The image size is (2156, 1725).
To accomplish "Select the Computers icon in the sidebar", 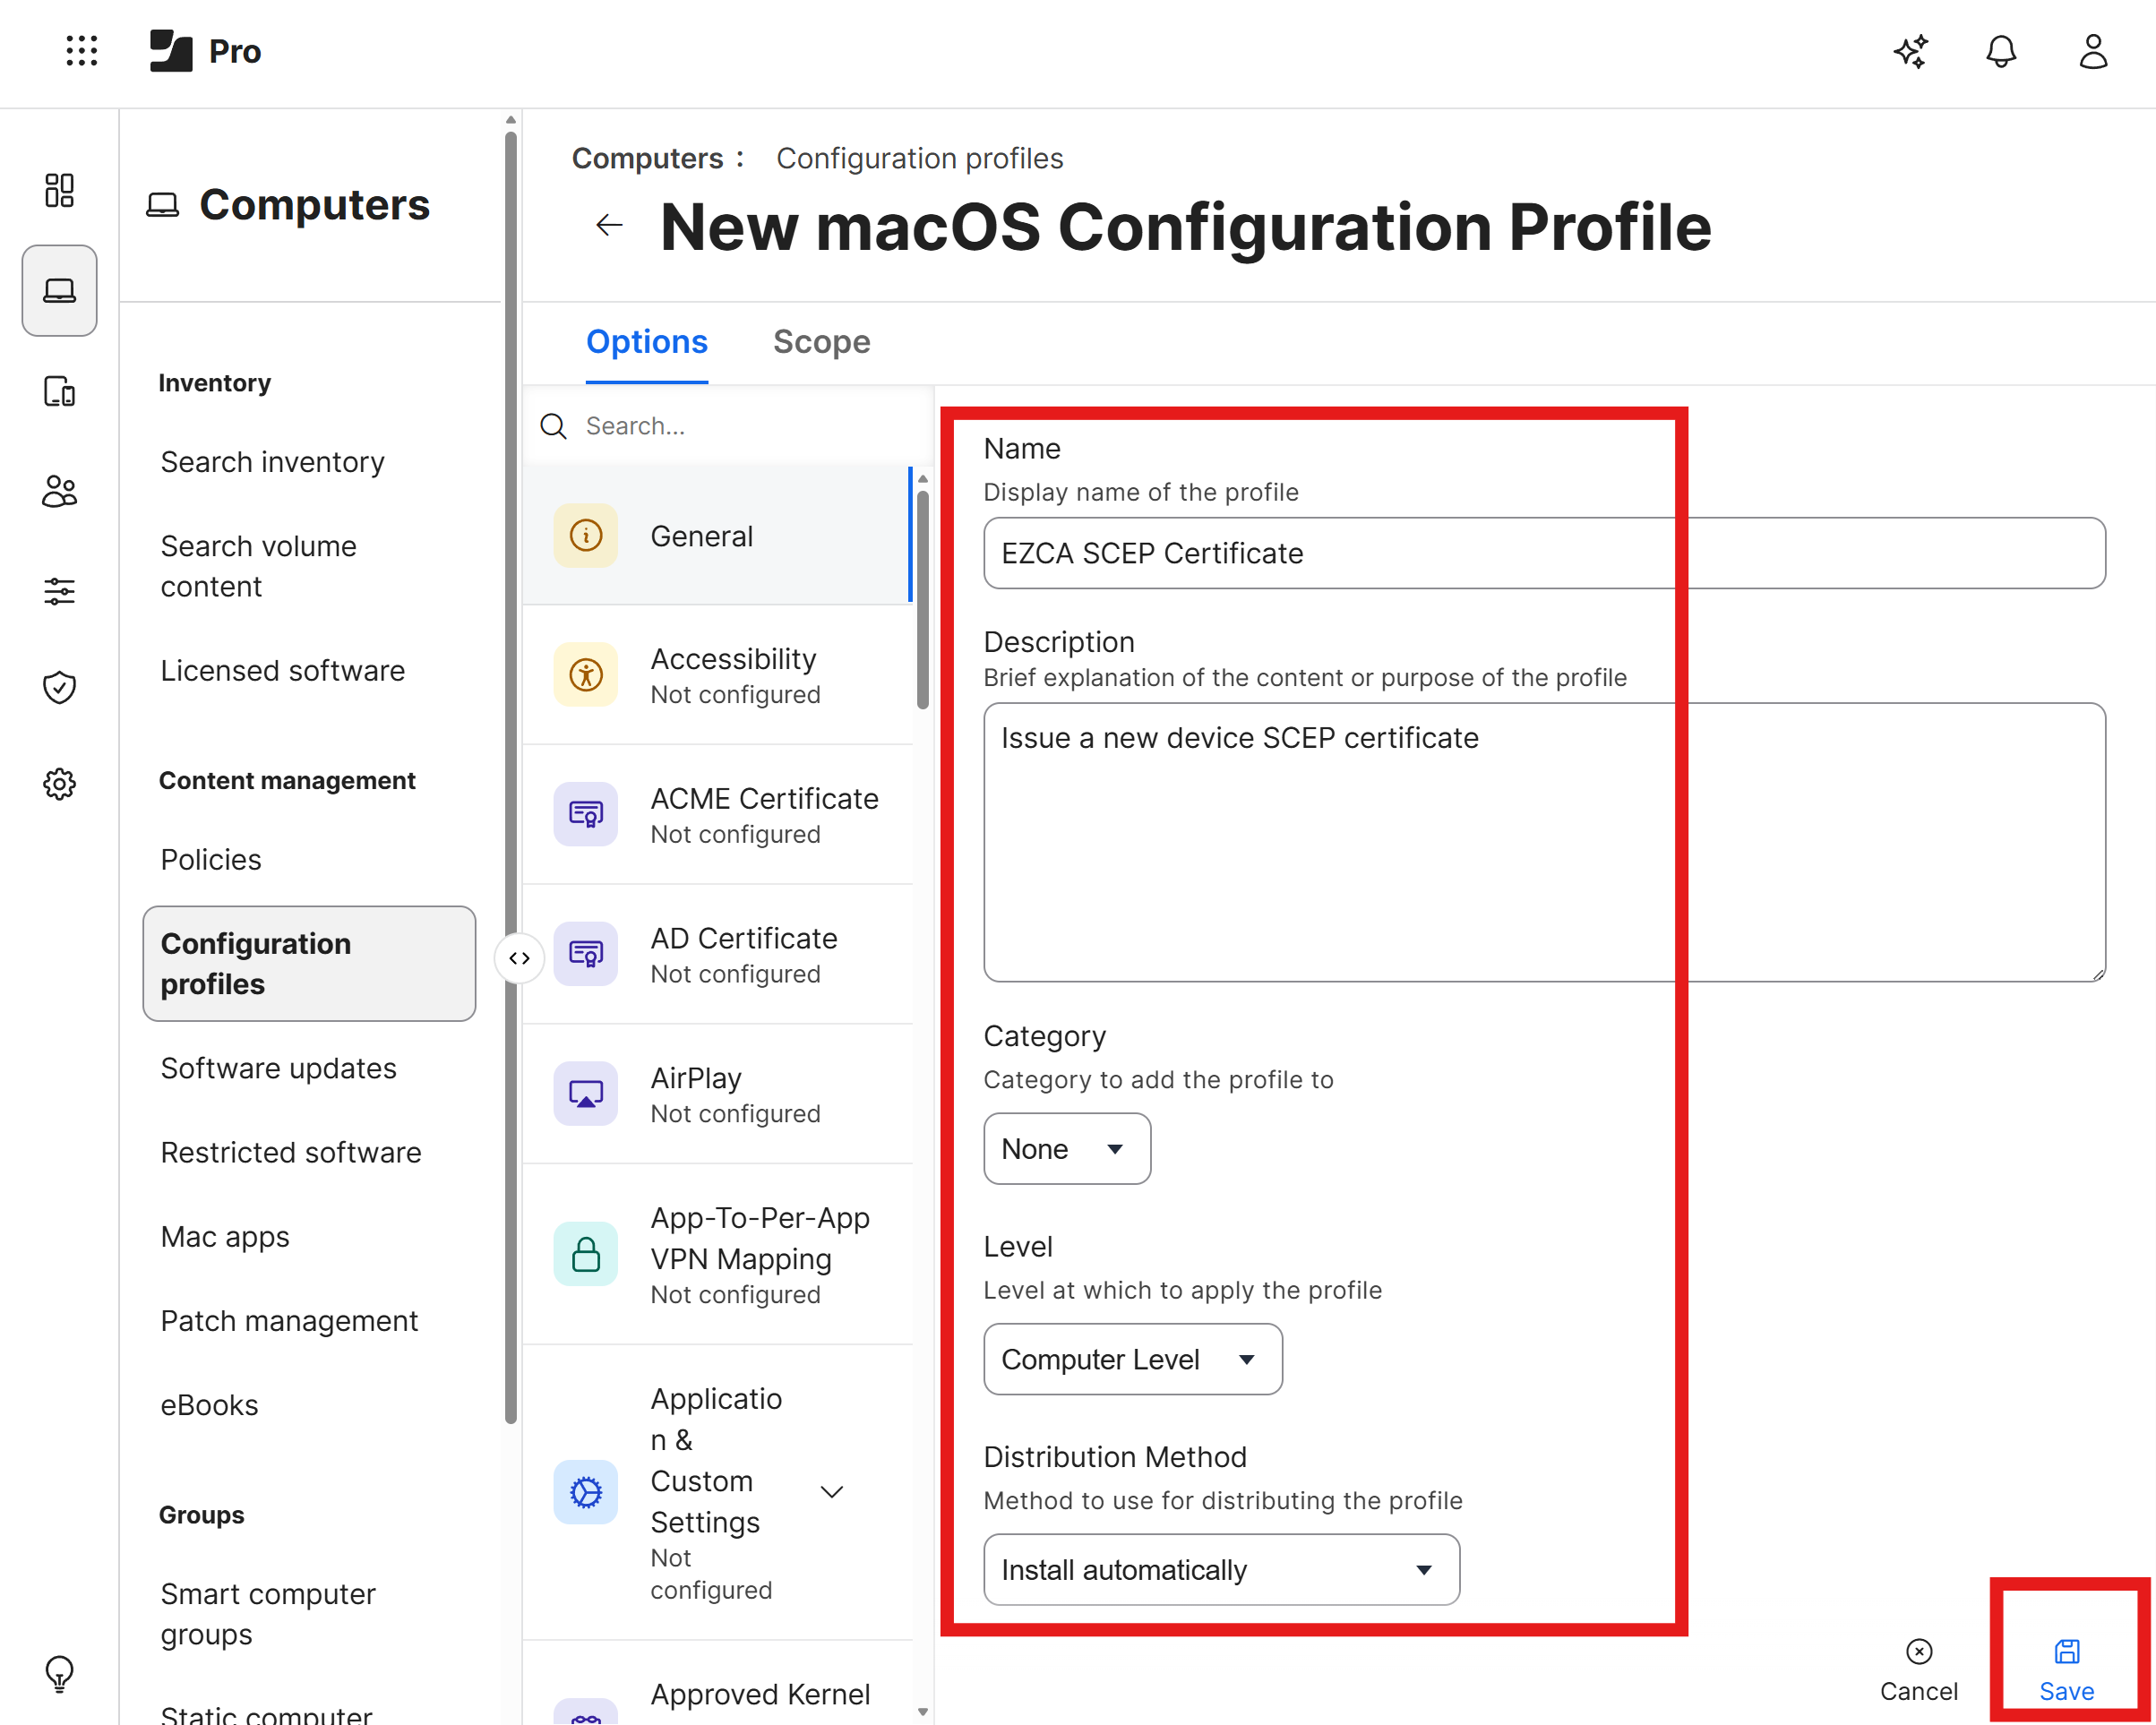I will (59, 290).
